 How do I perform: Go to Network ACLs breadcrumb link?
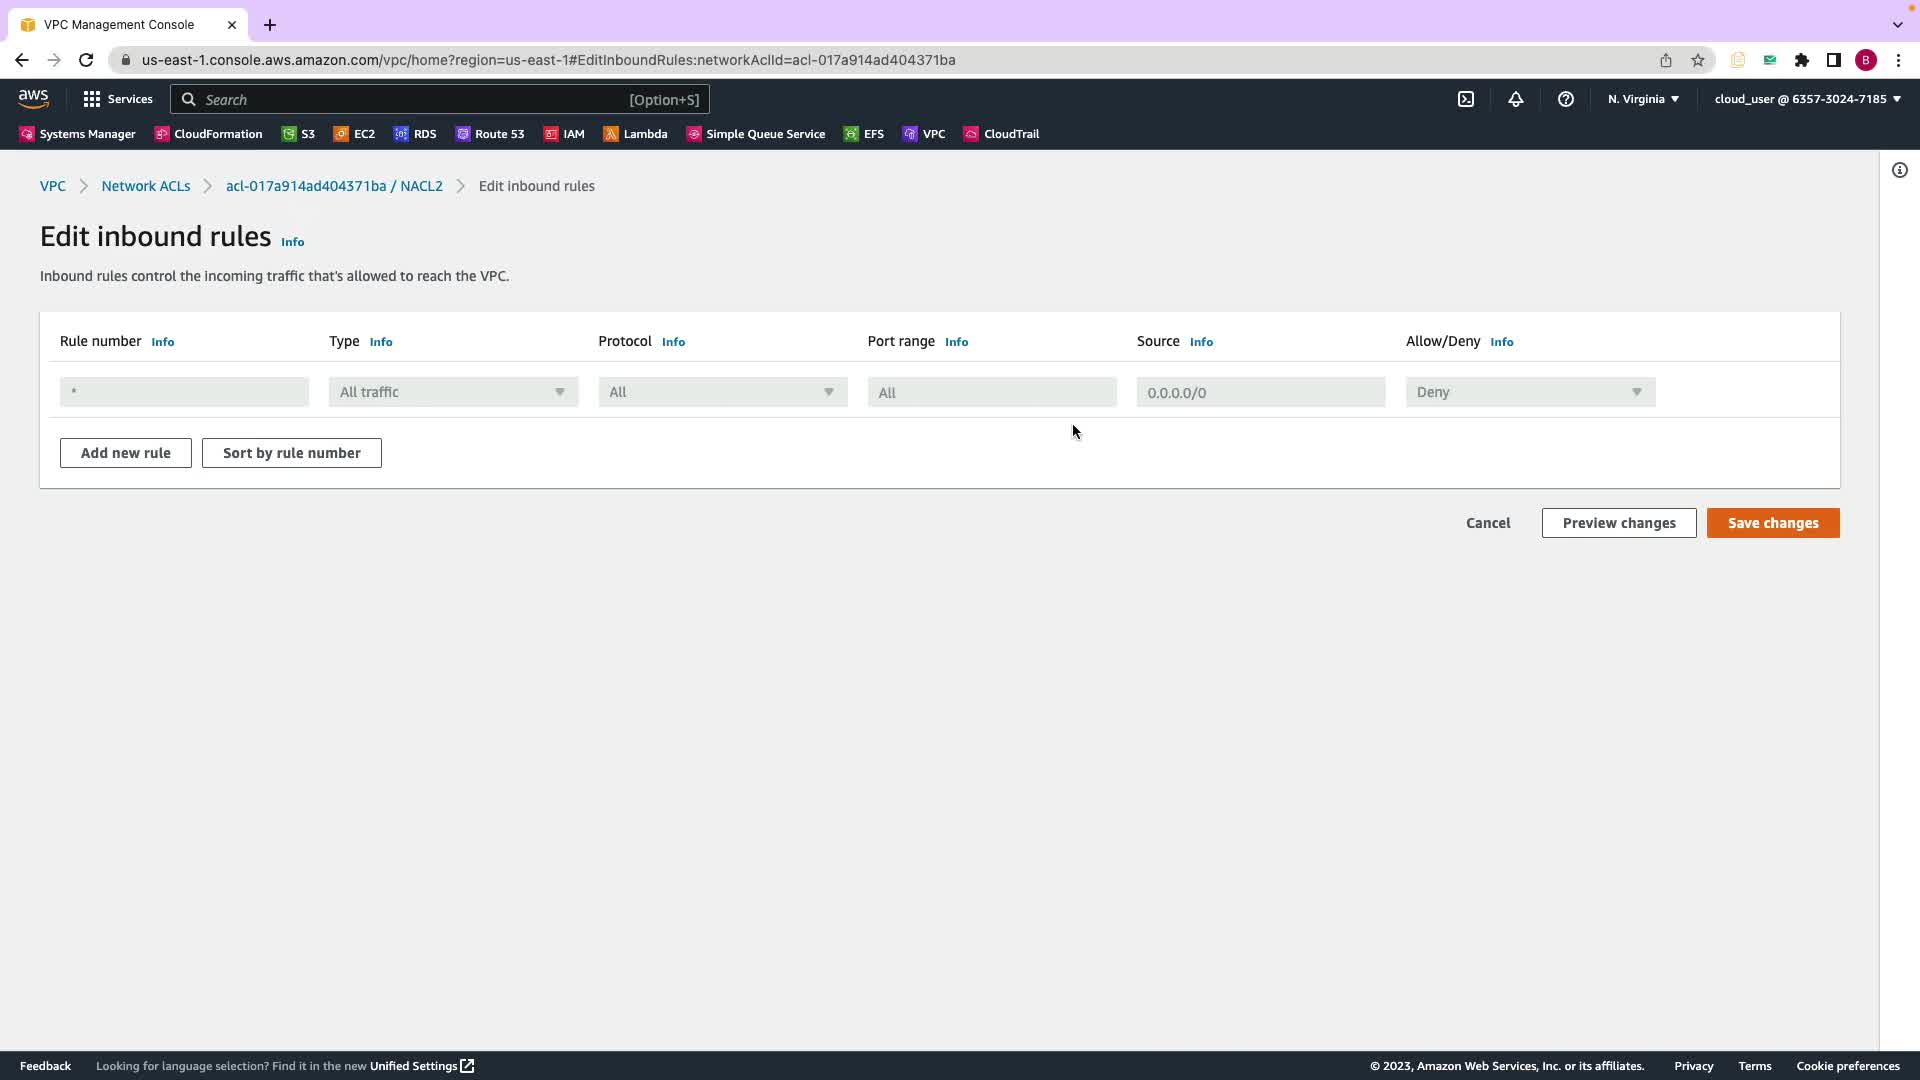tap(146, 186)
